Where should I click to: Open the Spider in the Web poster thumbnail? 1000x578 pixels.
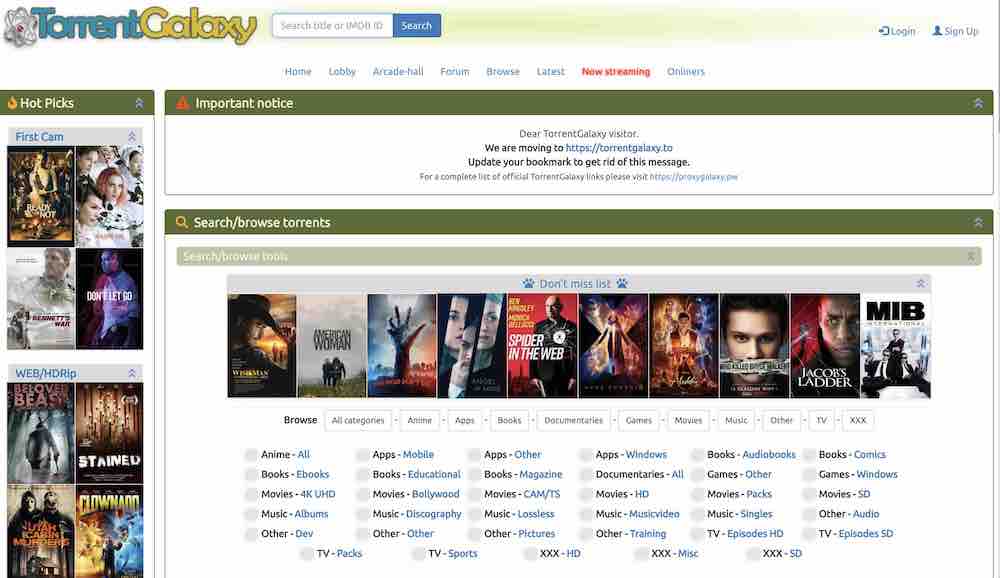coord(541,343)
